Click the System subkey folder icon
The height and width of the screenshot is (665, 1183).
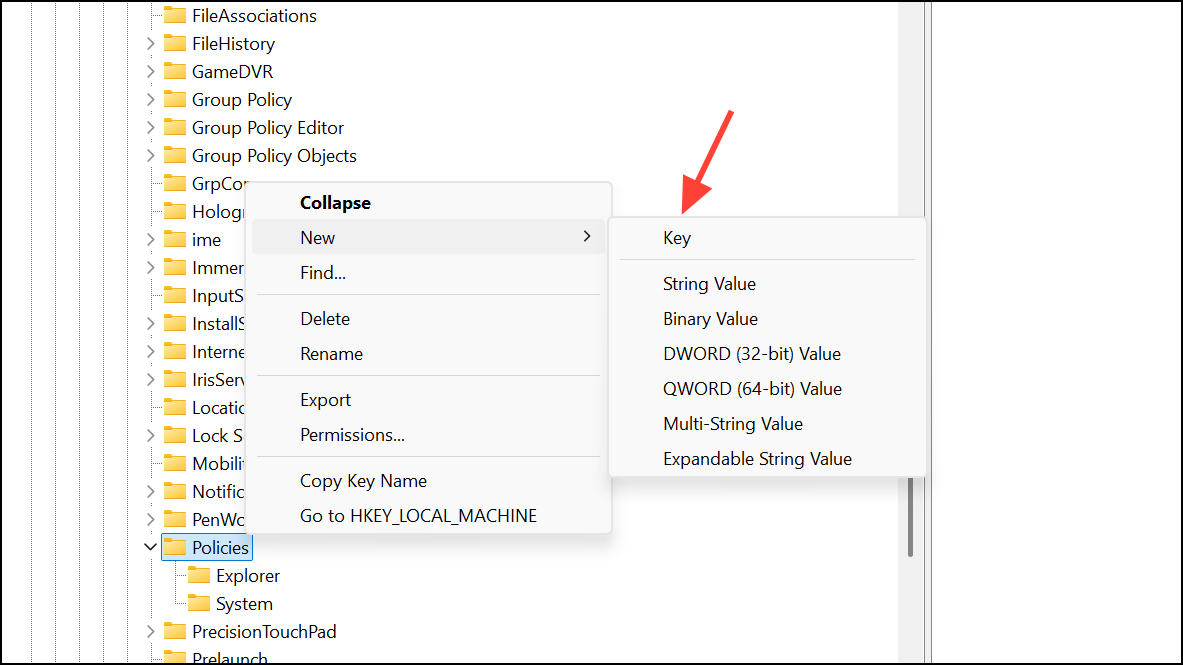tap(199, 603)
